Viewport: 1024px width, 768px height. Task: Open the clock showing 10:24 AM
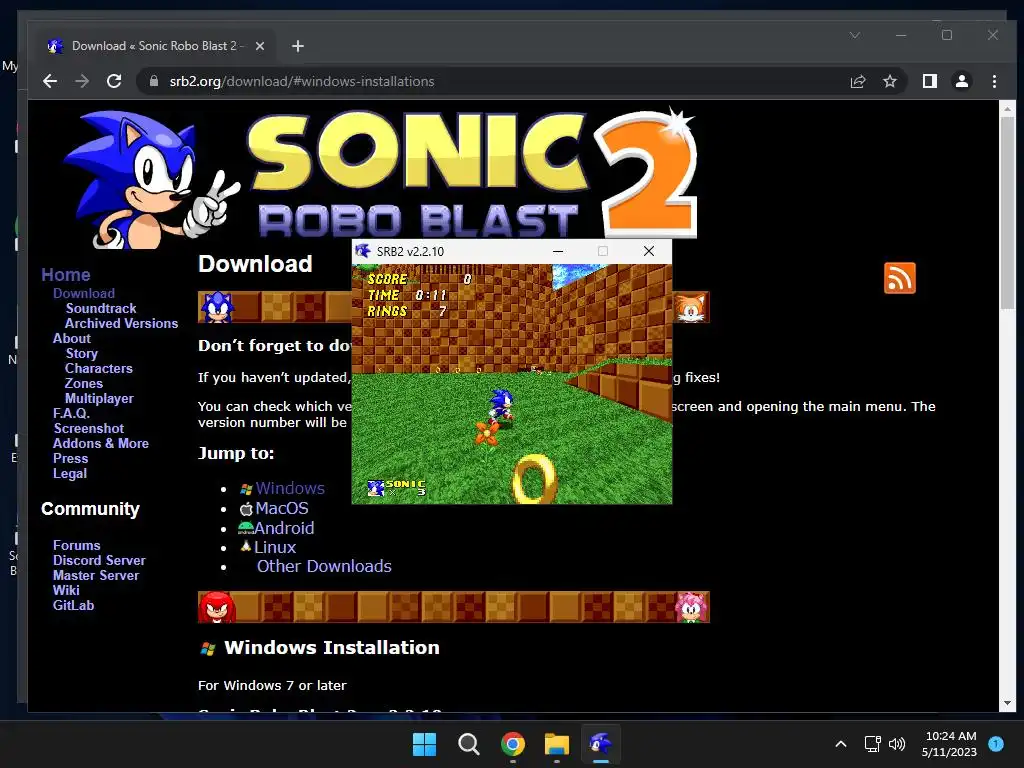[950, 744]
